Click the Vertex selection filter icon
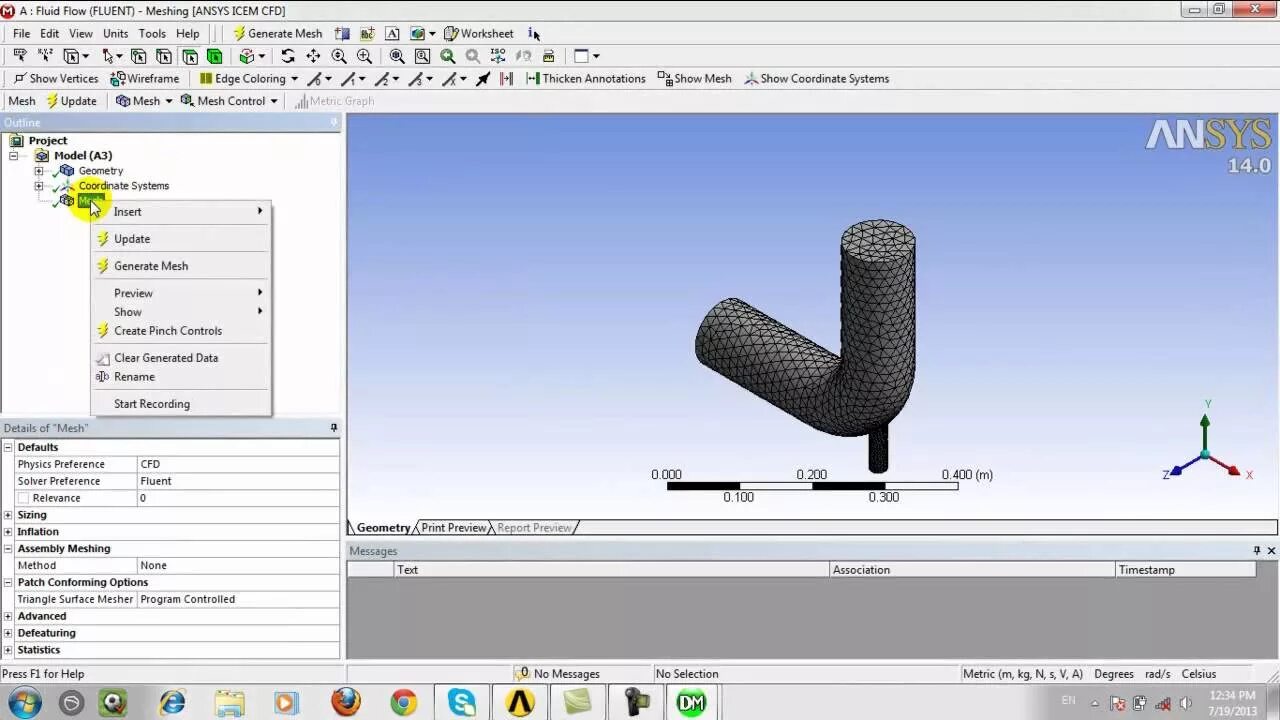 138,56
